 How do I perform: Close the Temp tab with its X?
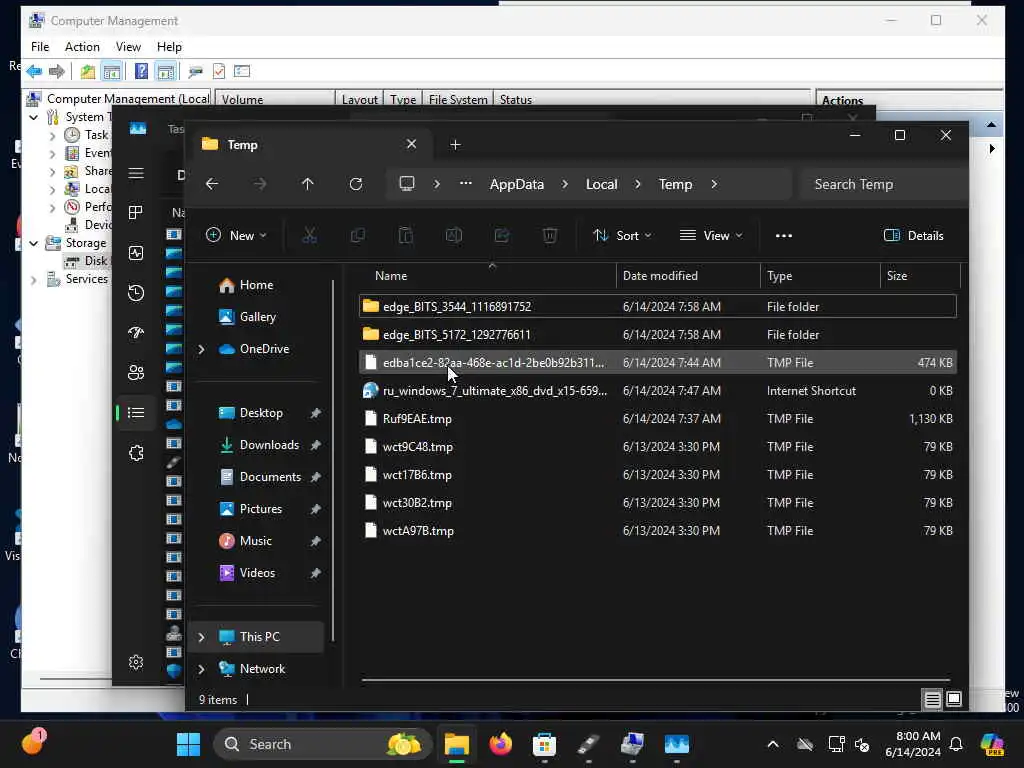411,144
